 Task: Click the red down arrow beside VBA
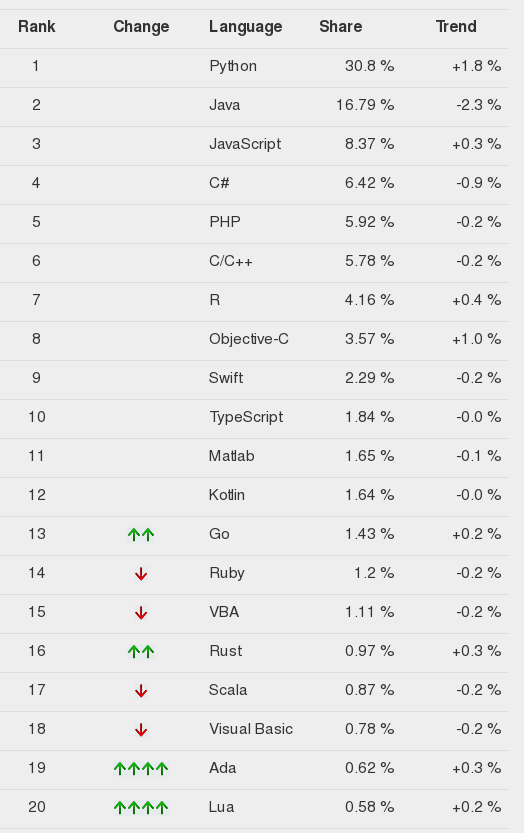point(141,613)
